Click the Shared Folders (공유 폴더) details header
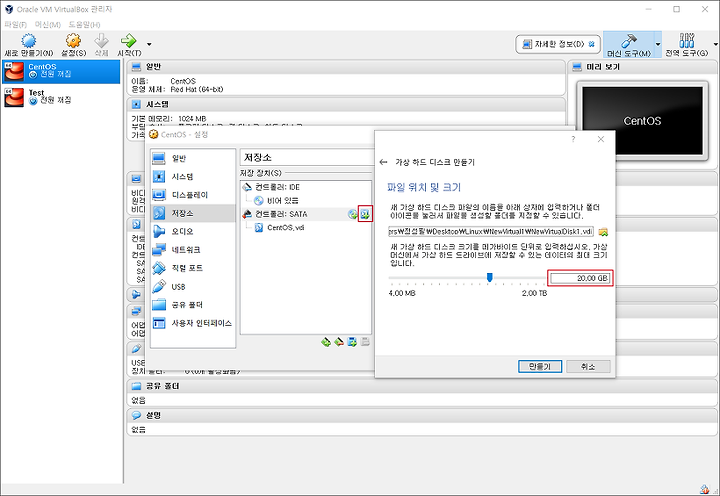 pyautogui.click(x=421, y=386)
